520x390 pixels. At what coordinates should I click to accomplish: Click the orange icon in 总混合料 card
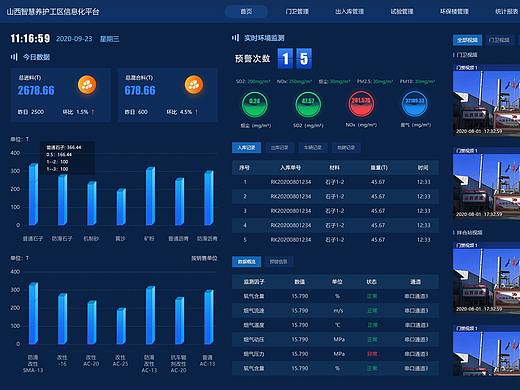[194, 85]
